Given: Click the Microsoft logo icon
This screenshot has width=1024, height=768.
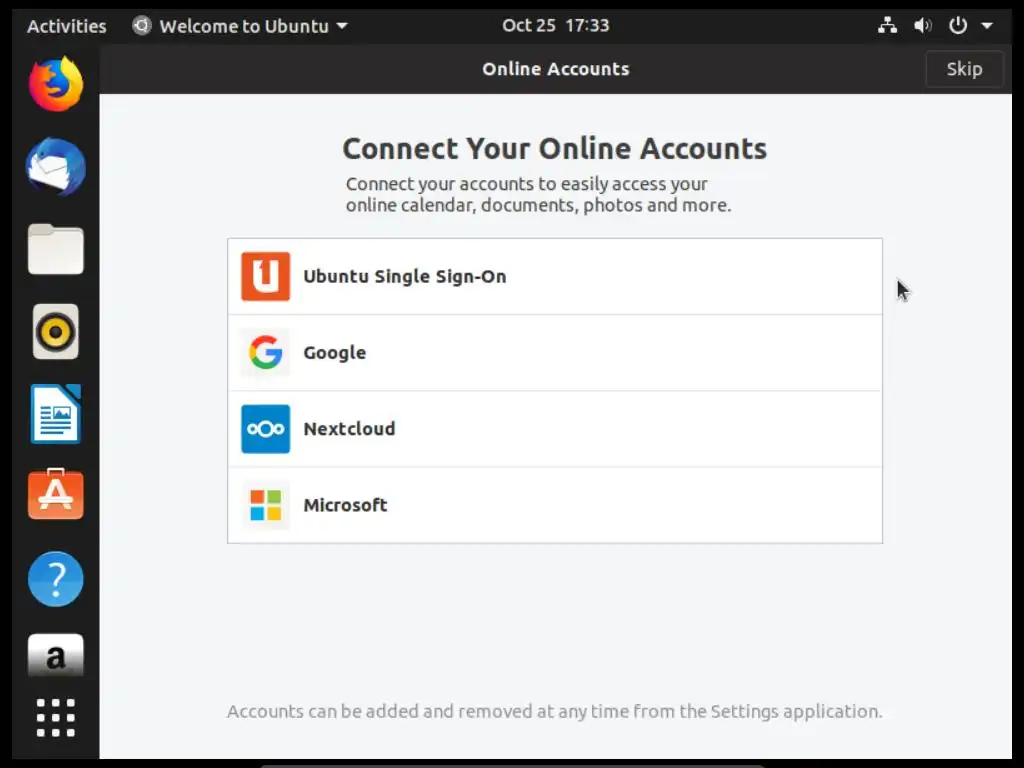Looking at the screenshot, I should point(265,505).
